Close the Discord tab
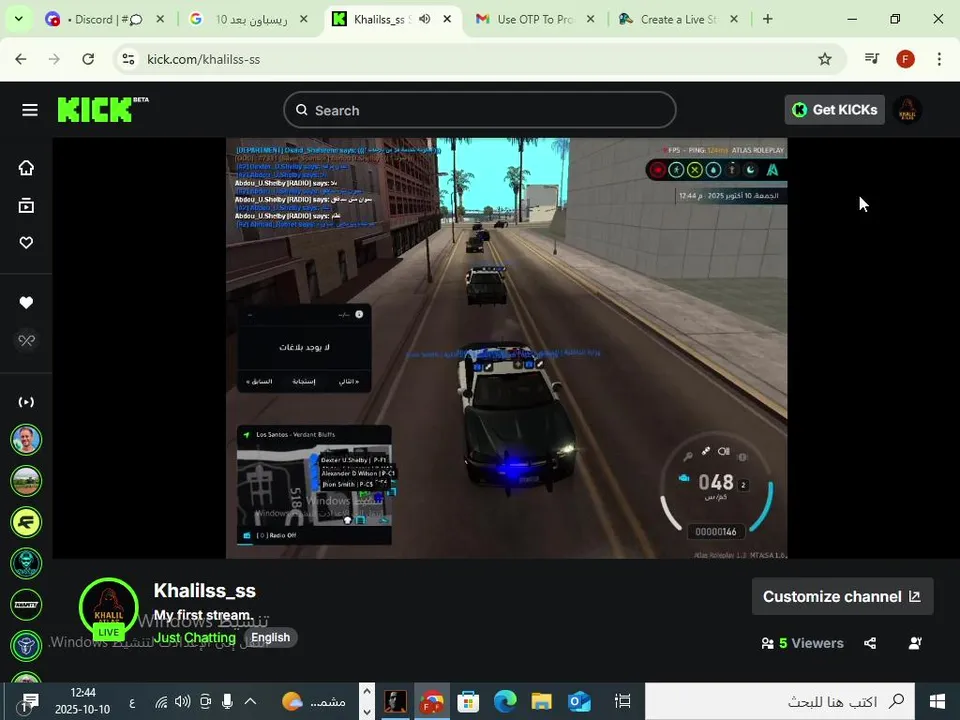The image size is (960, 720). (x=160, y=20)
